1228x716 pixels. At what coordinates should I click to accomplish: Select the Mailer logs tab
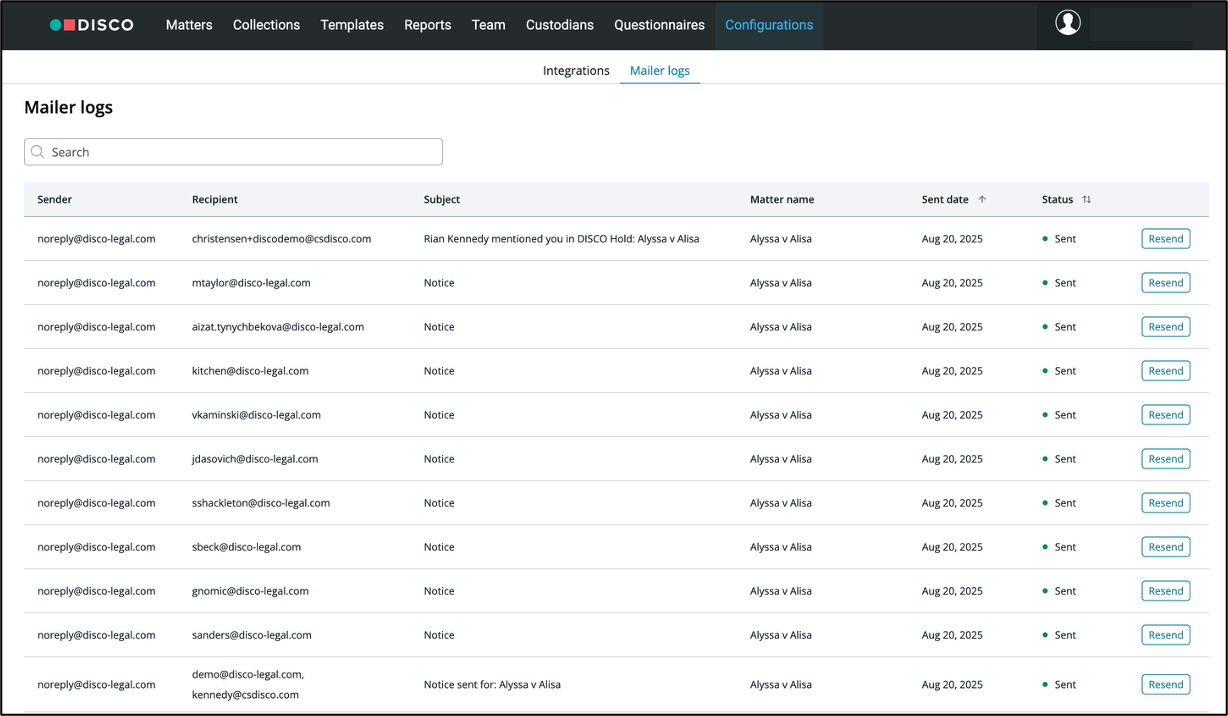[659, 71]
